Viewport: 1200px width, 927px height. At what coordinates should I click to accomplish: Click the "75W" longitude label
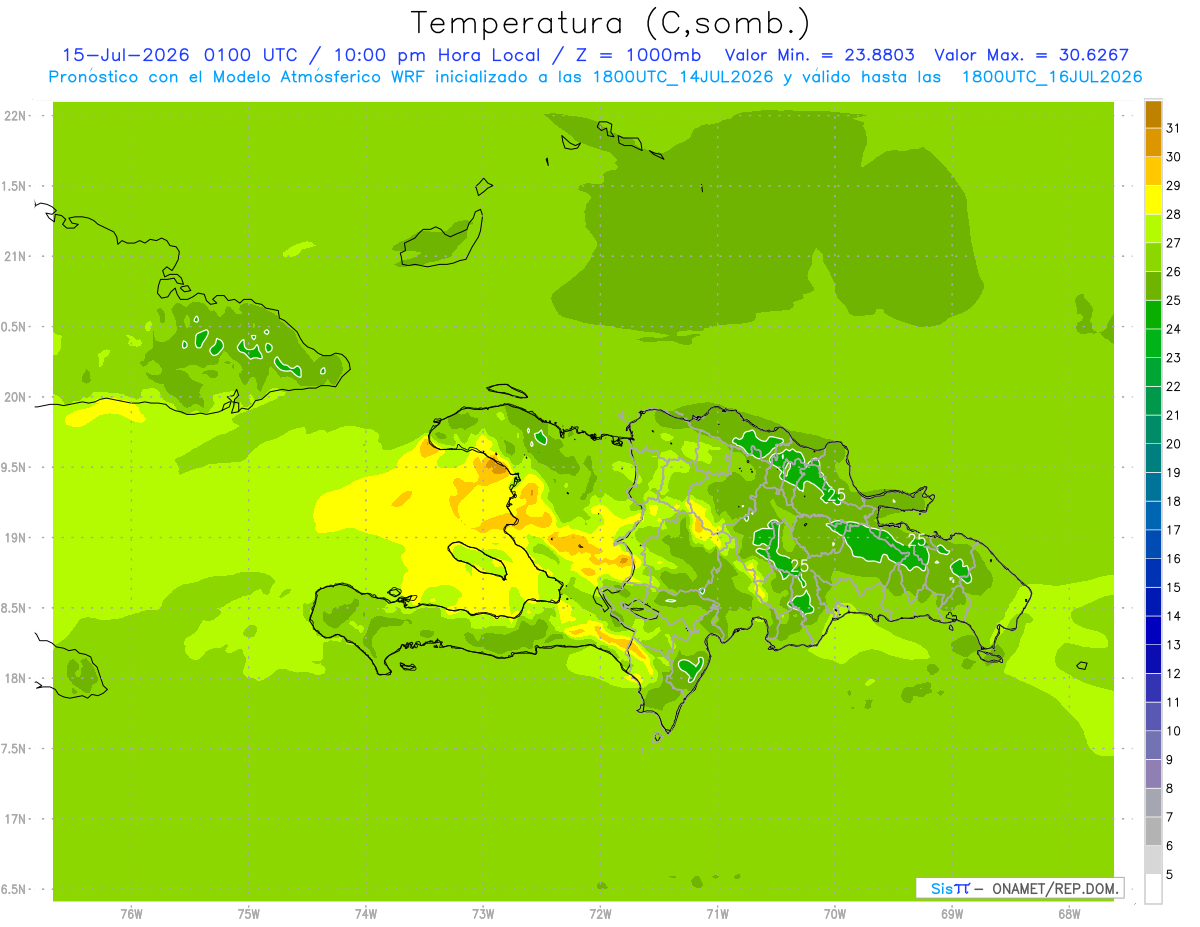tap(249, 913)
